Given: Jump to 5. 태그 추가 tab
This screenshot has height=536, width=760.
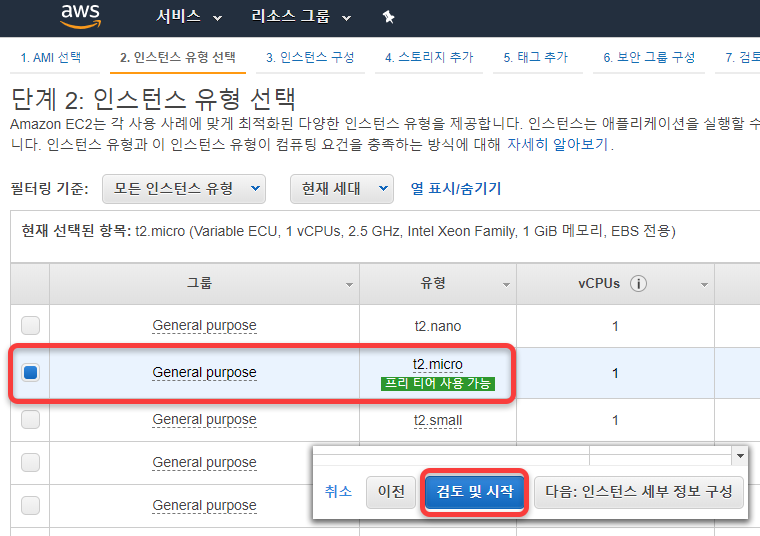Looking at the screenshot, I should 536,58.
